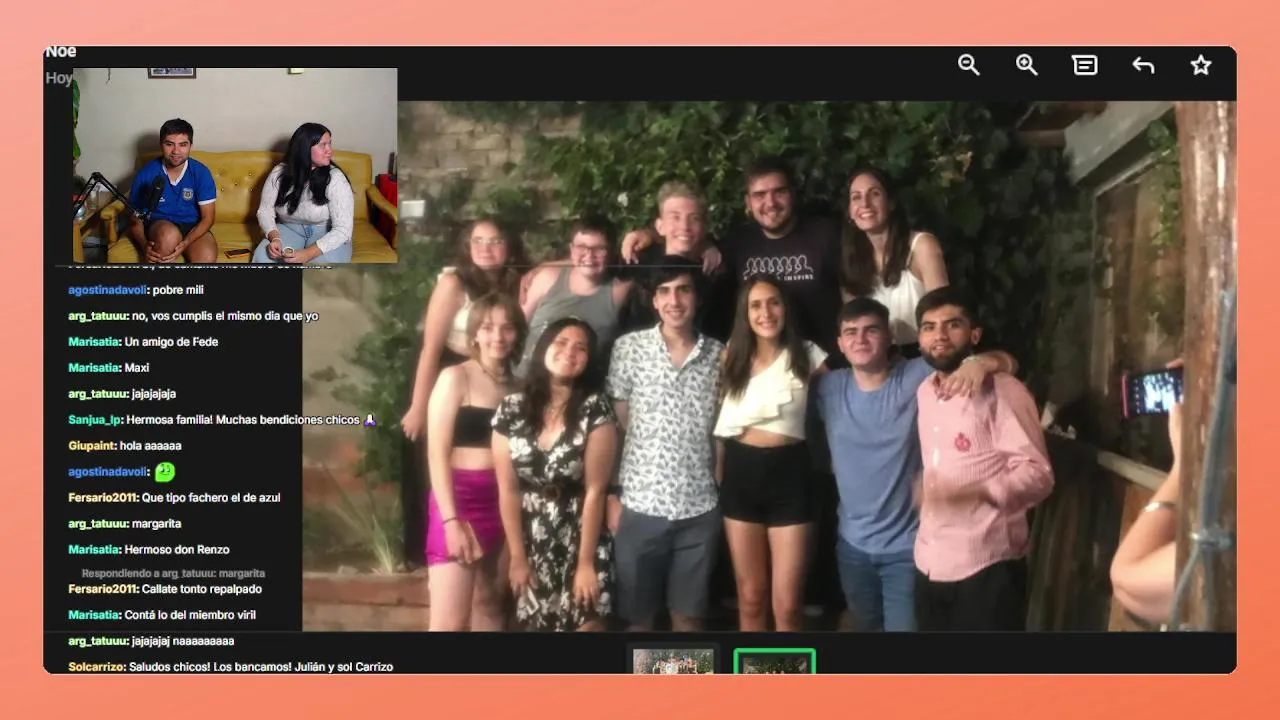Click username Giupaint in chat
Screen dimensions: 1280x720
point(92,446)
